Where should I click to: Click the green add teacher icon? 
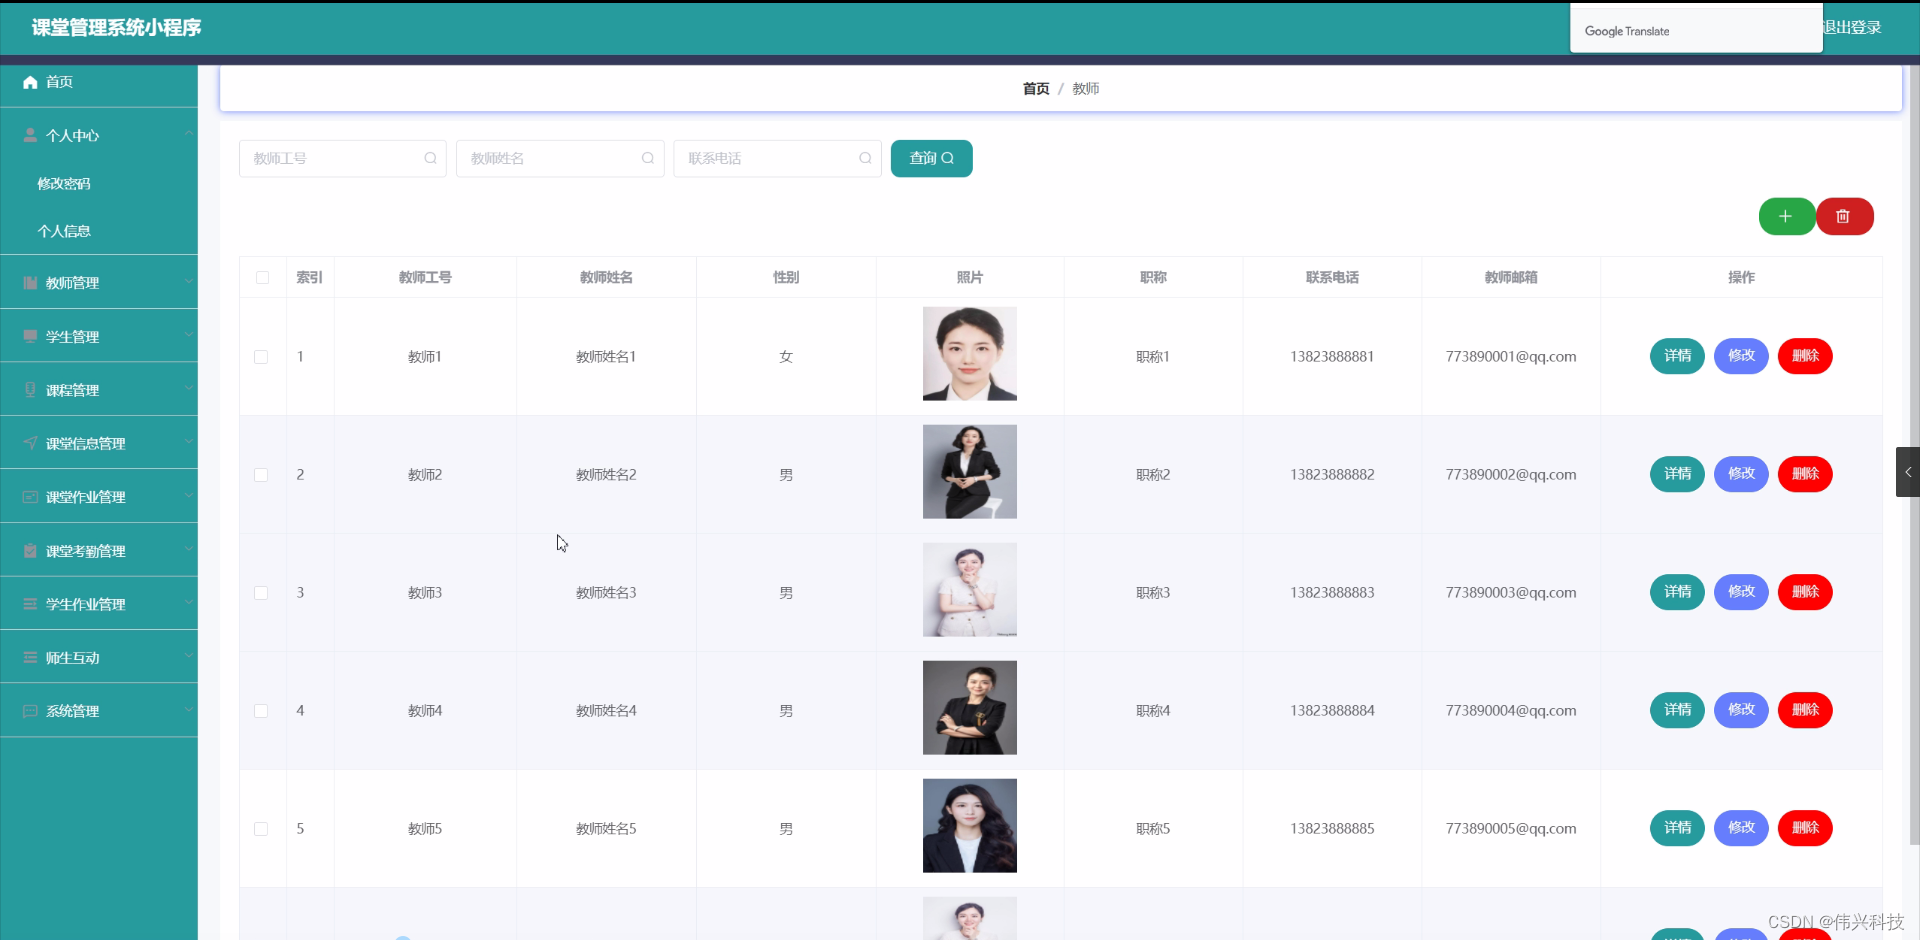click(1786, 216)
